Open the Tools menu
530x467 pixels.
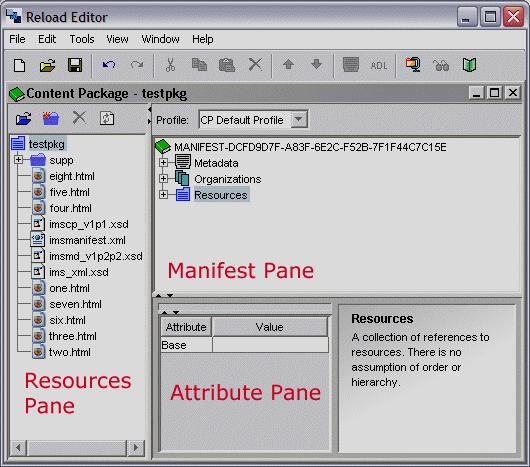click(82, 39)
